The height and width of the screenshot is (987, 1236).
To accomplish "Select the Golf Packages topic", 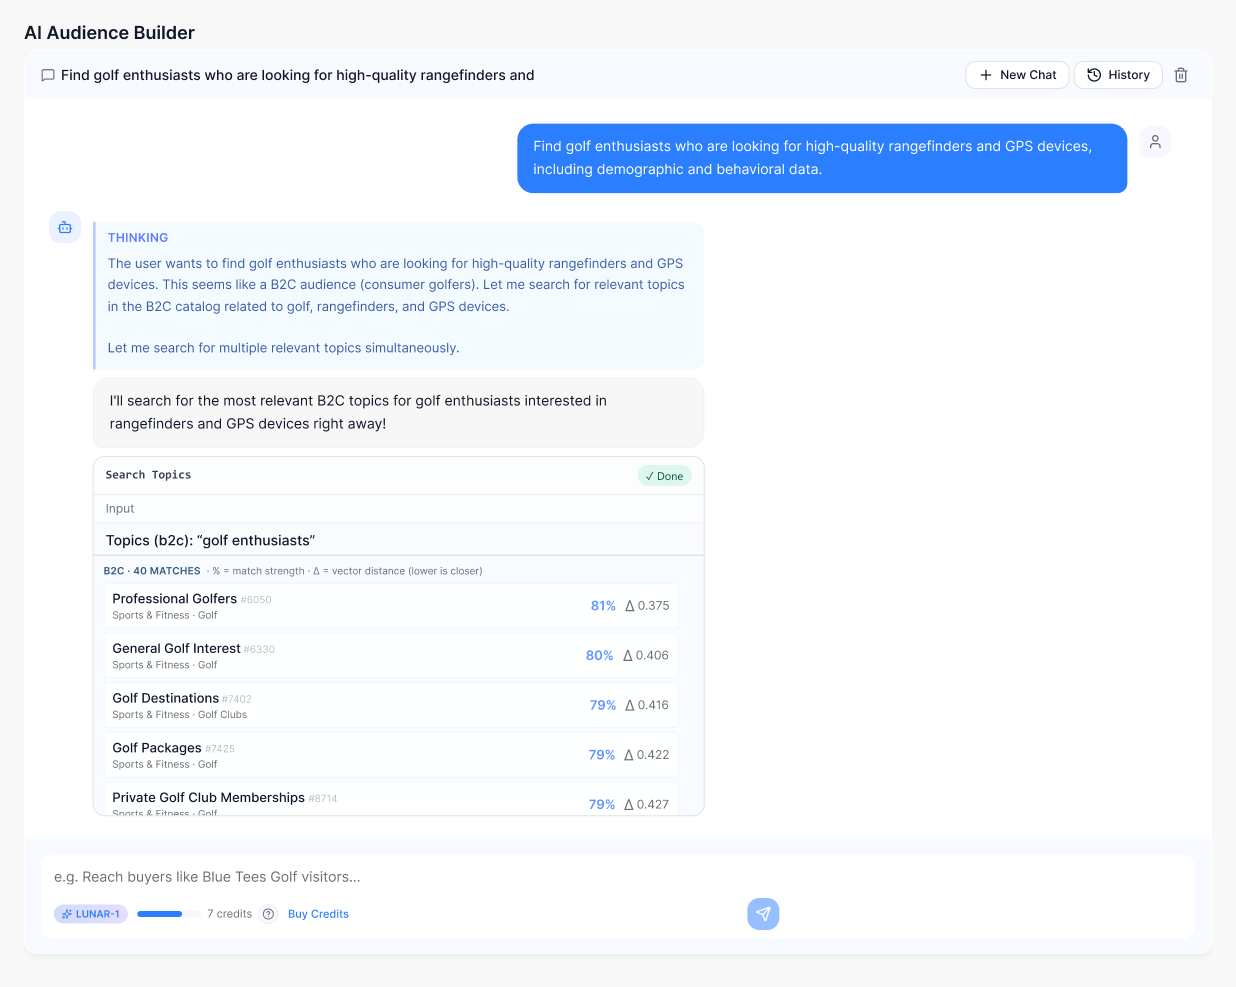I will pos(391,755).
